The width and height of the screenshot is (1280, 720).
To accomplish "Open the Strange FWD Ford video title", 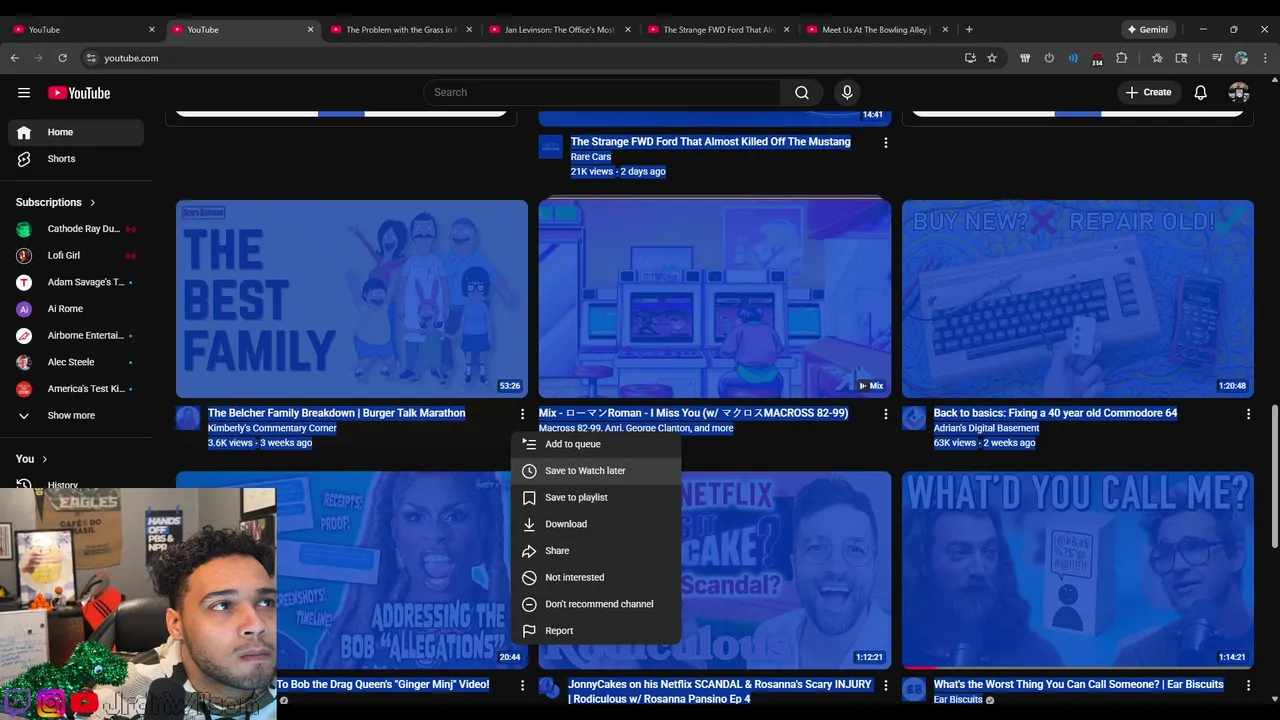I will pyautogui.click(x=711, y=142).
